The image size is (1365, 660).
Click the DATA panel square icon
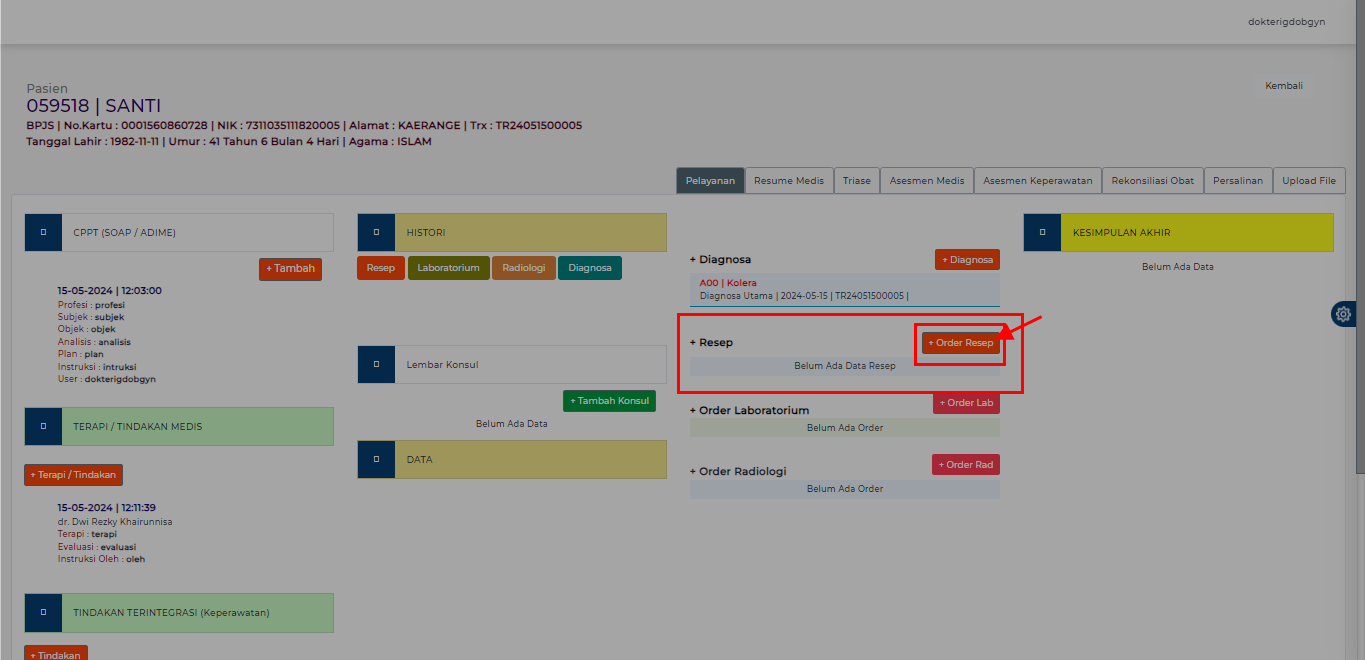pos(376,459)
